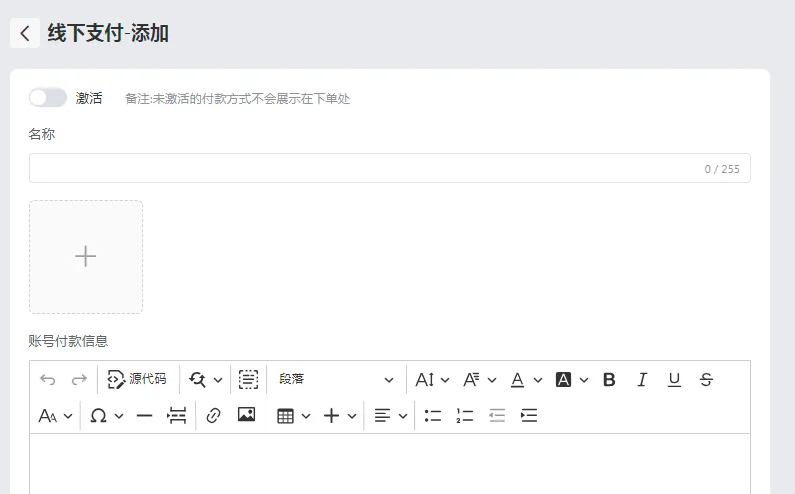Expand the text case dropdown arrow
This screenshot has height=494, width=795.
coord(68,416)
